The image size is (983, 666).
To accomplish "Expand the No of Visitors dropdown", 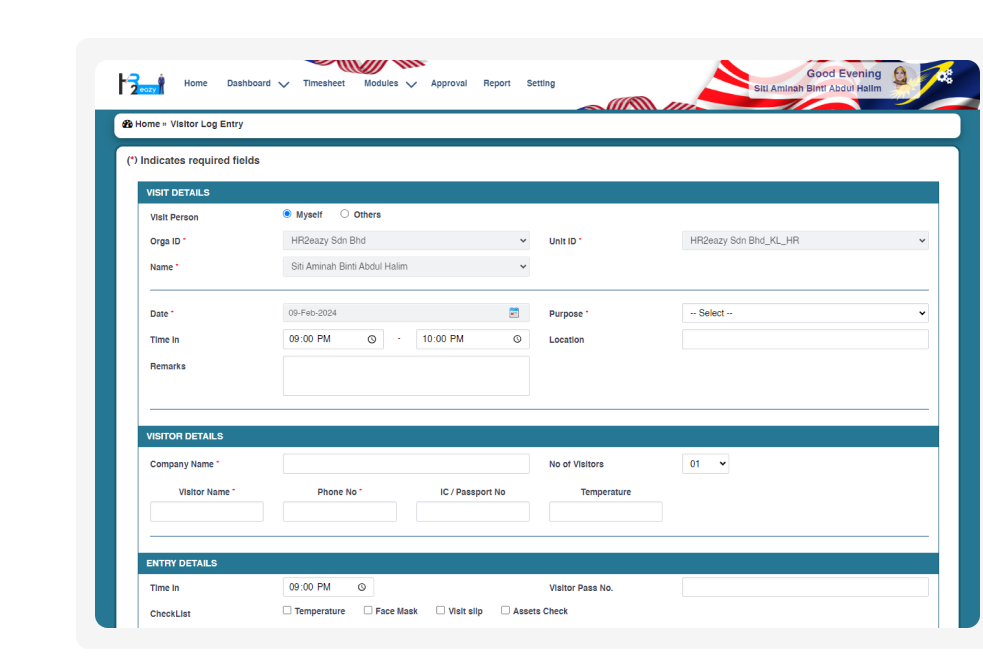I will tap(705, 464).
